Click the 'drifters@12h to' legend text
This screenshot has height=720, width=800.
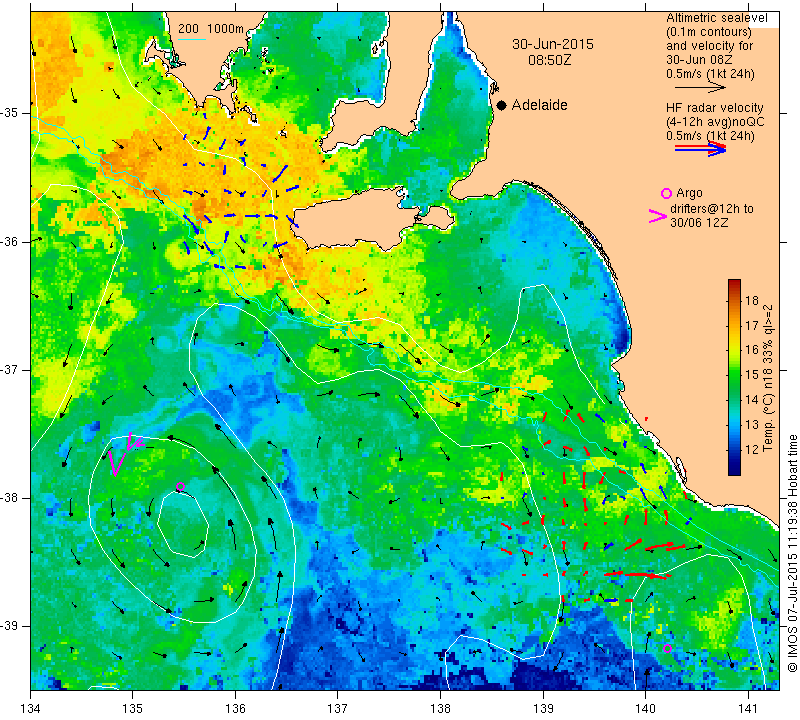(712, 209)
